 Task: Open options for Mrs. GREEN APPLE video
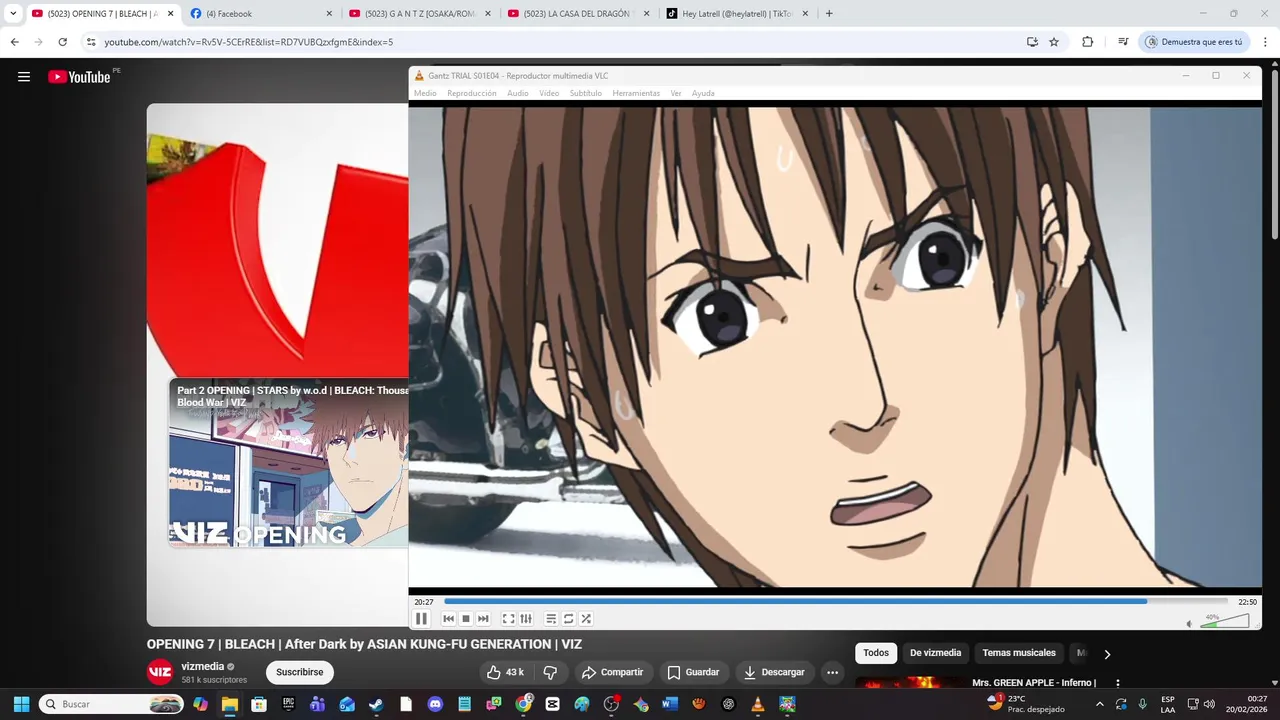coord(1119,684)
